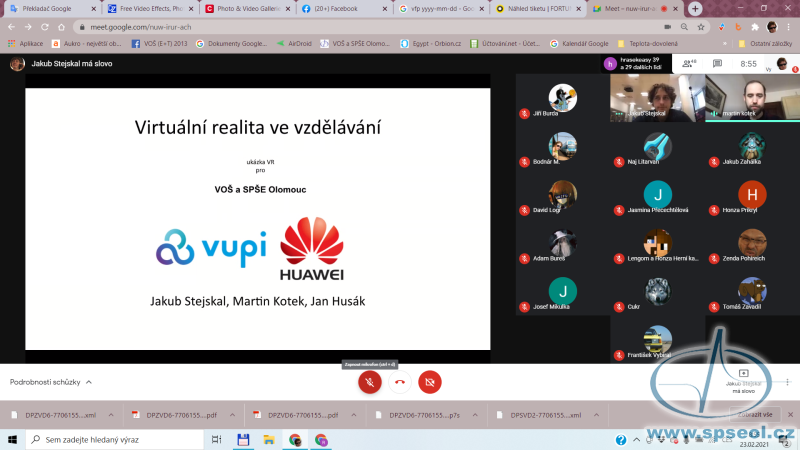Open the Kalendář Google bookmark

(x=579, y=44)
